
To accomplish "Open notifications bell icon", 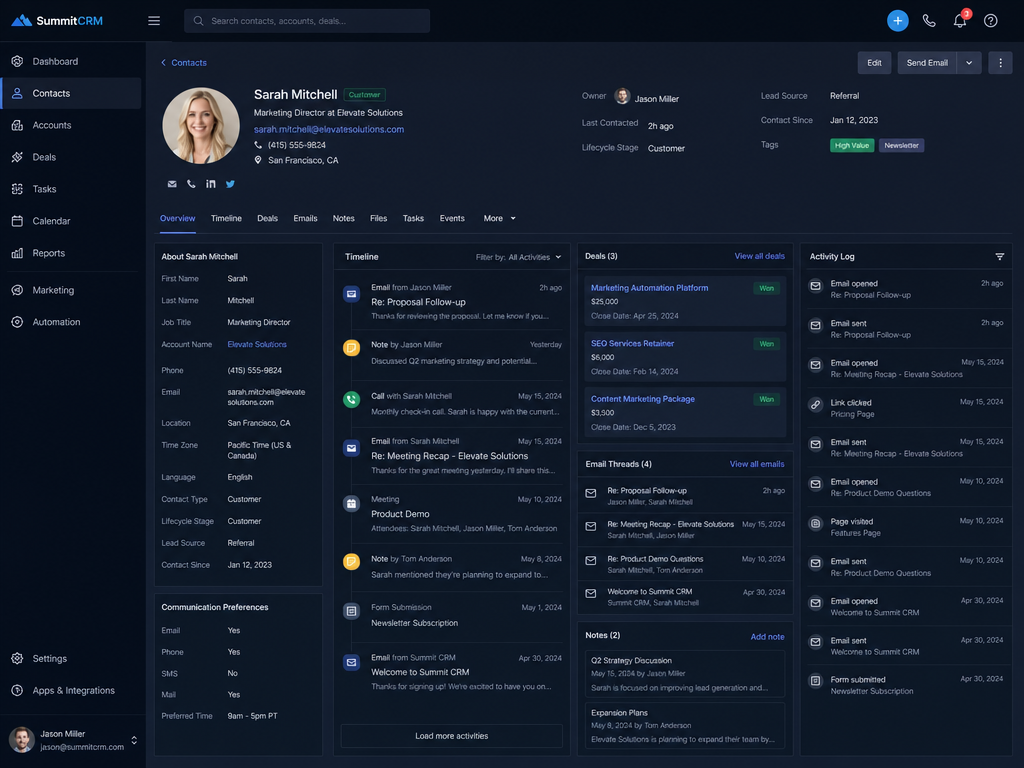I will pos(959,21).
